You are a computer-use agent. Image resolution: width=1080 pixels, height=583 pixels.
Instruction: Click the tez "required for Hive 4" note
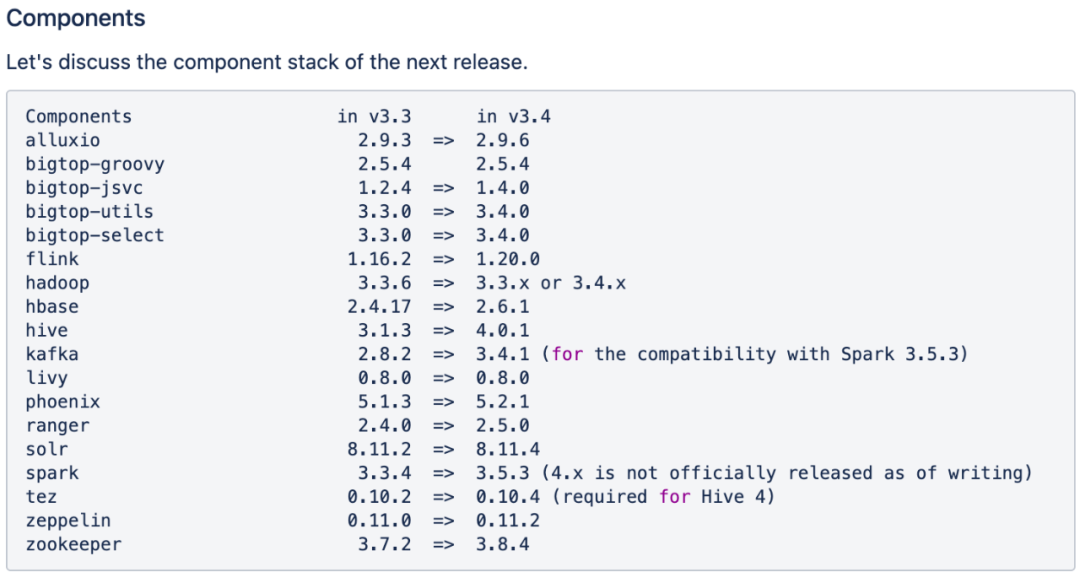(663, 497)
